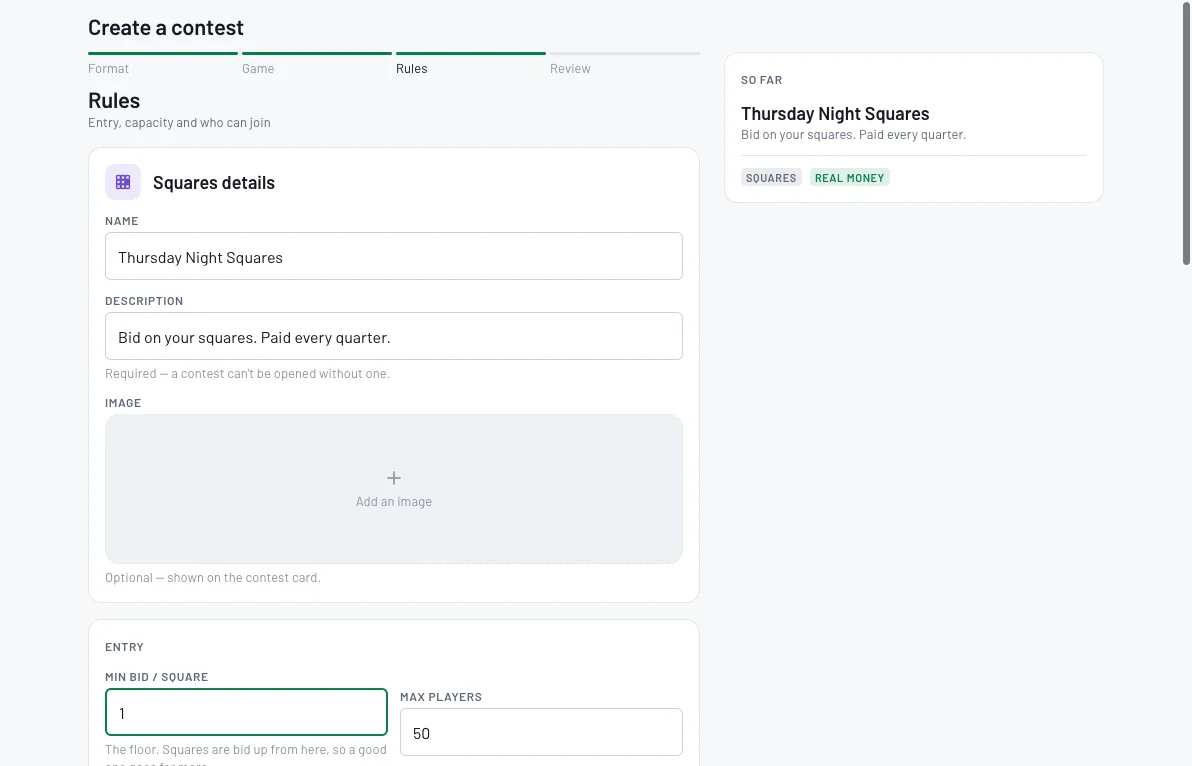Viewport: 1192px width, 766px height.
Task: Click the 'Squares details' heading
Action: point(214,182)
